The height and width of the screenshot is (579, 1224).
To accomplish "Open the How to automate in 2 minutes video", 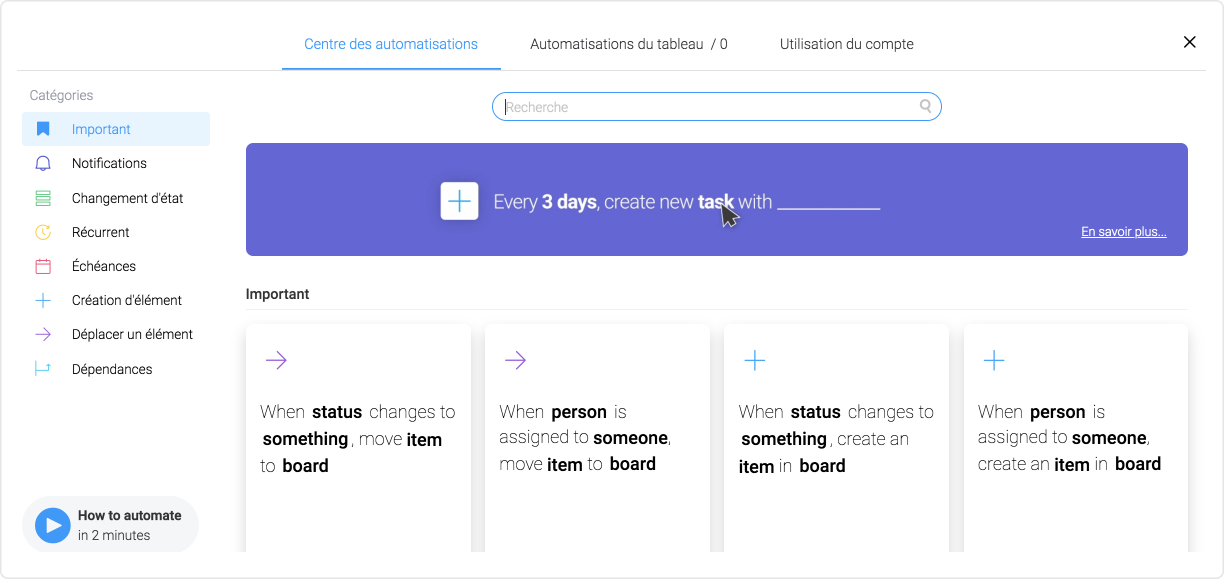I will [110, 525].
